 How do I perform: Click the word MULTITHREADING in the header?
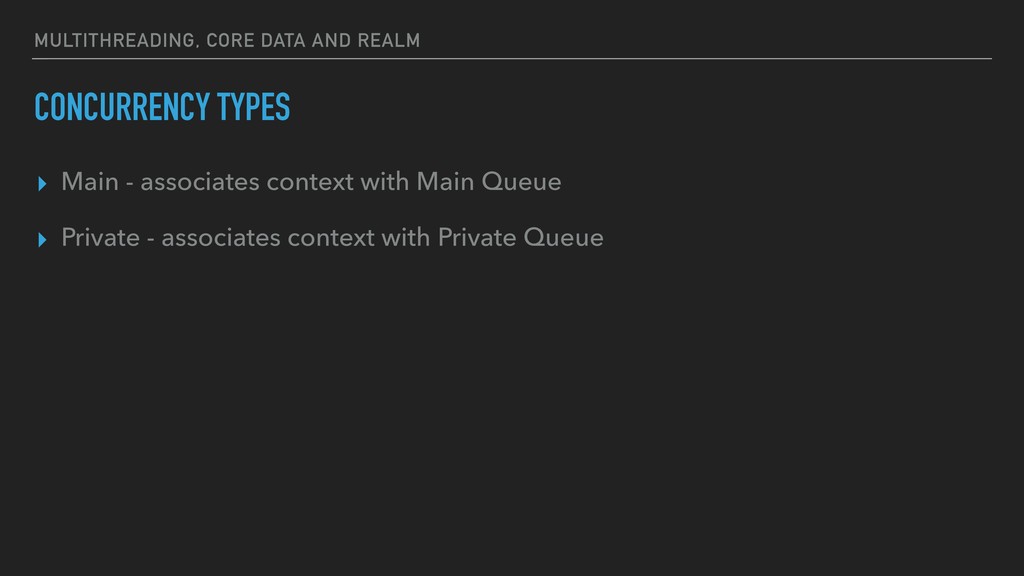pos(115,40)
